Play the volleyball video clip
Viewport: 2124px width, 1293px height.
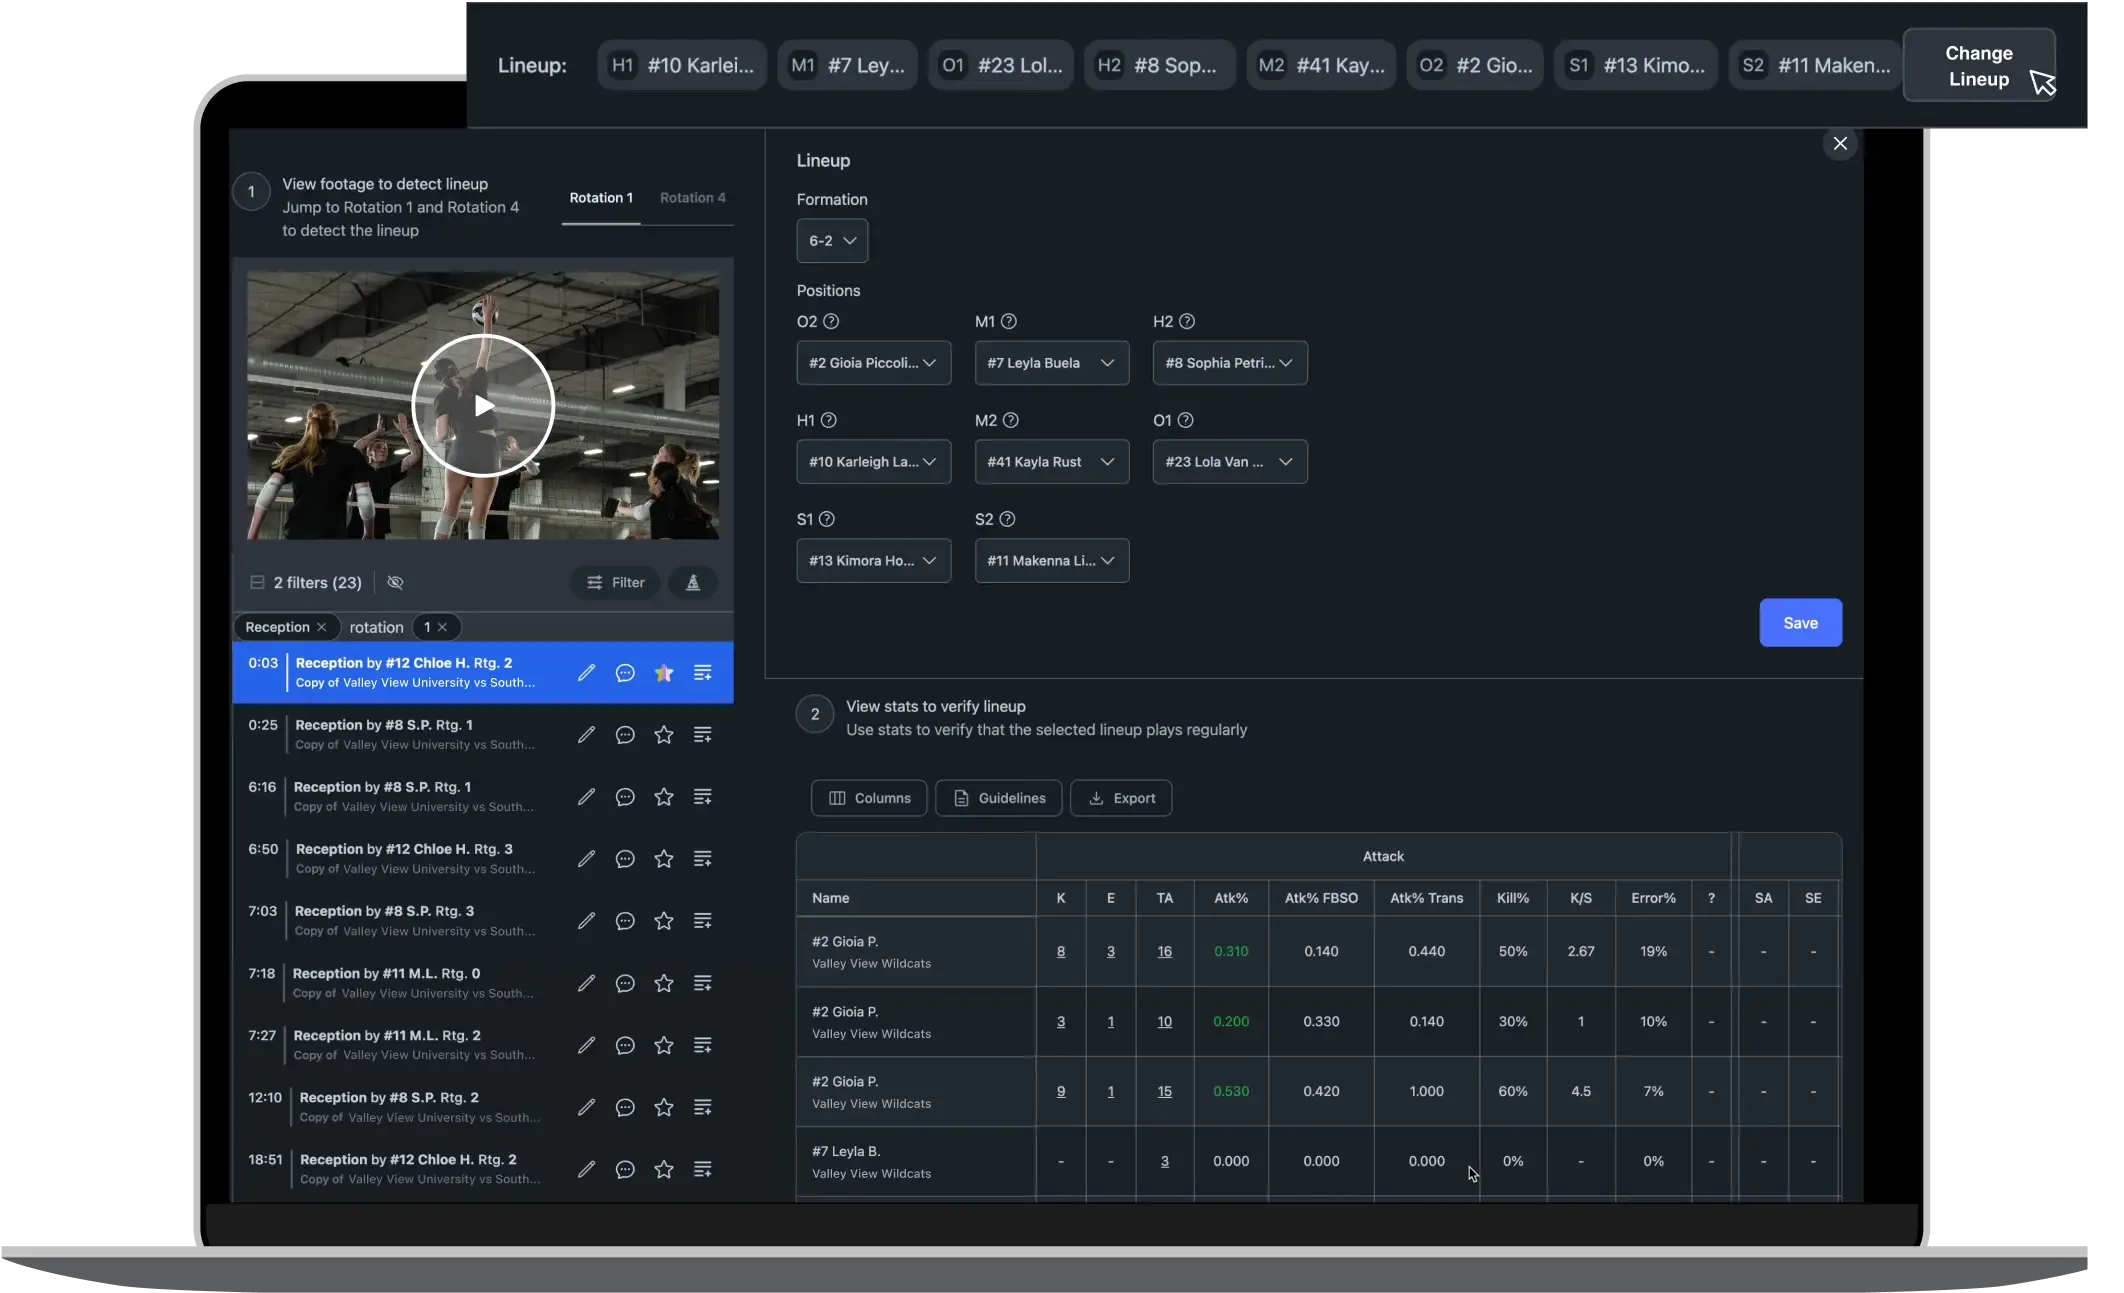pos(483,405)
